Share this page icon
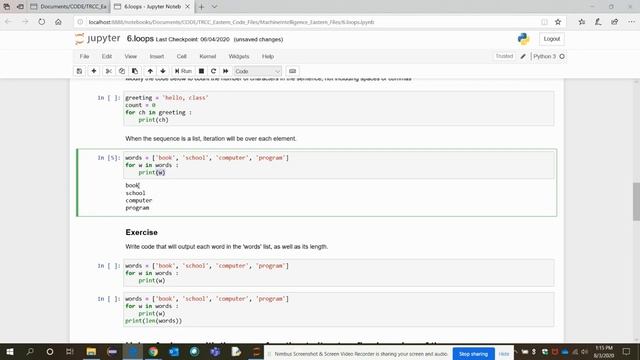 pos(614,22)
